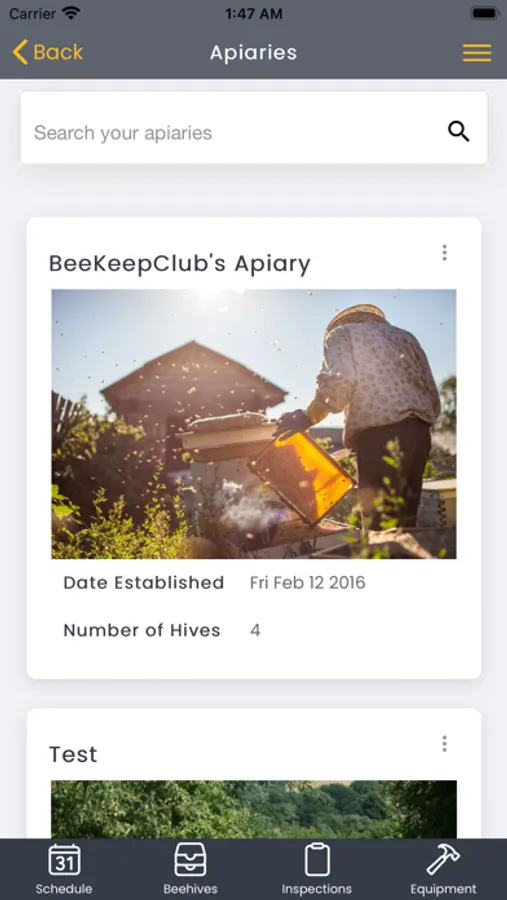Open the hamburger menu
The width and height of the screenshot is (507, 900).
point(477,53)
